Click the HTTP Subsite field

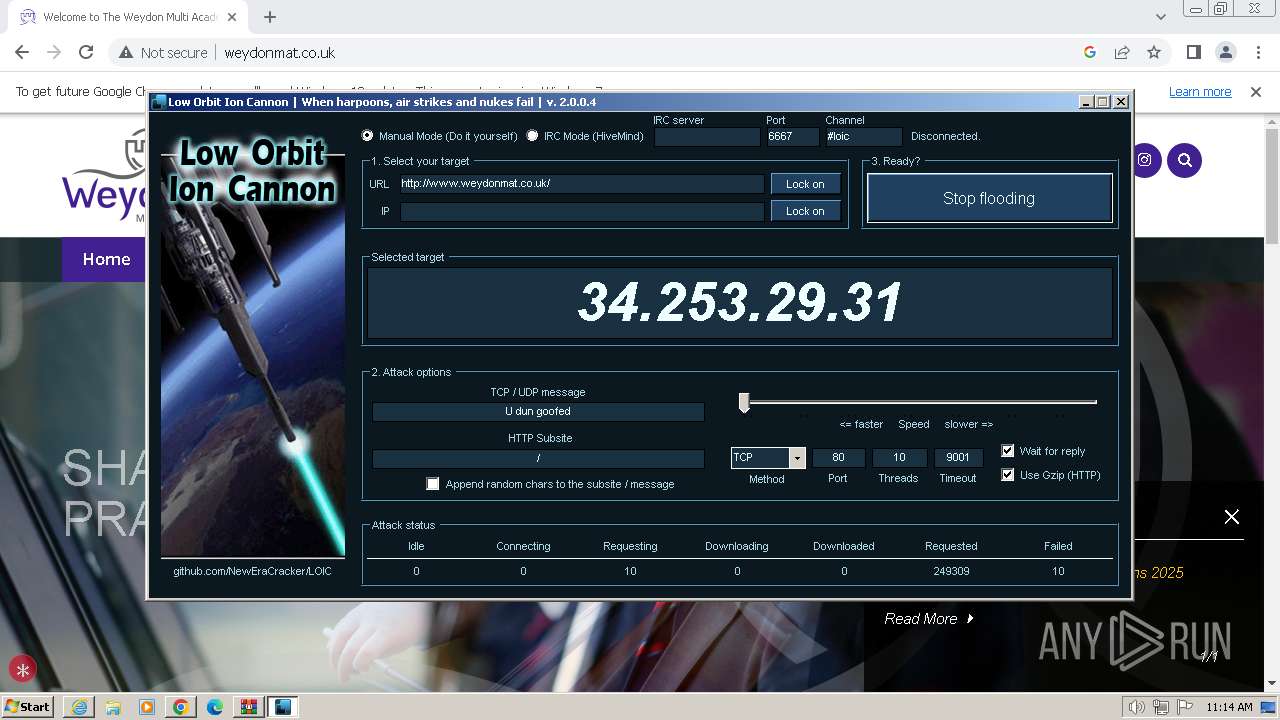538,458
